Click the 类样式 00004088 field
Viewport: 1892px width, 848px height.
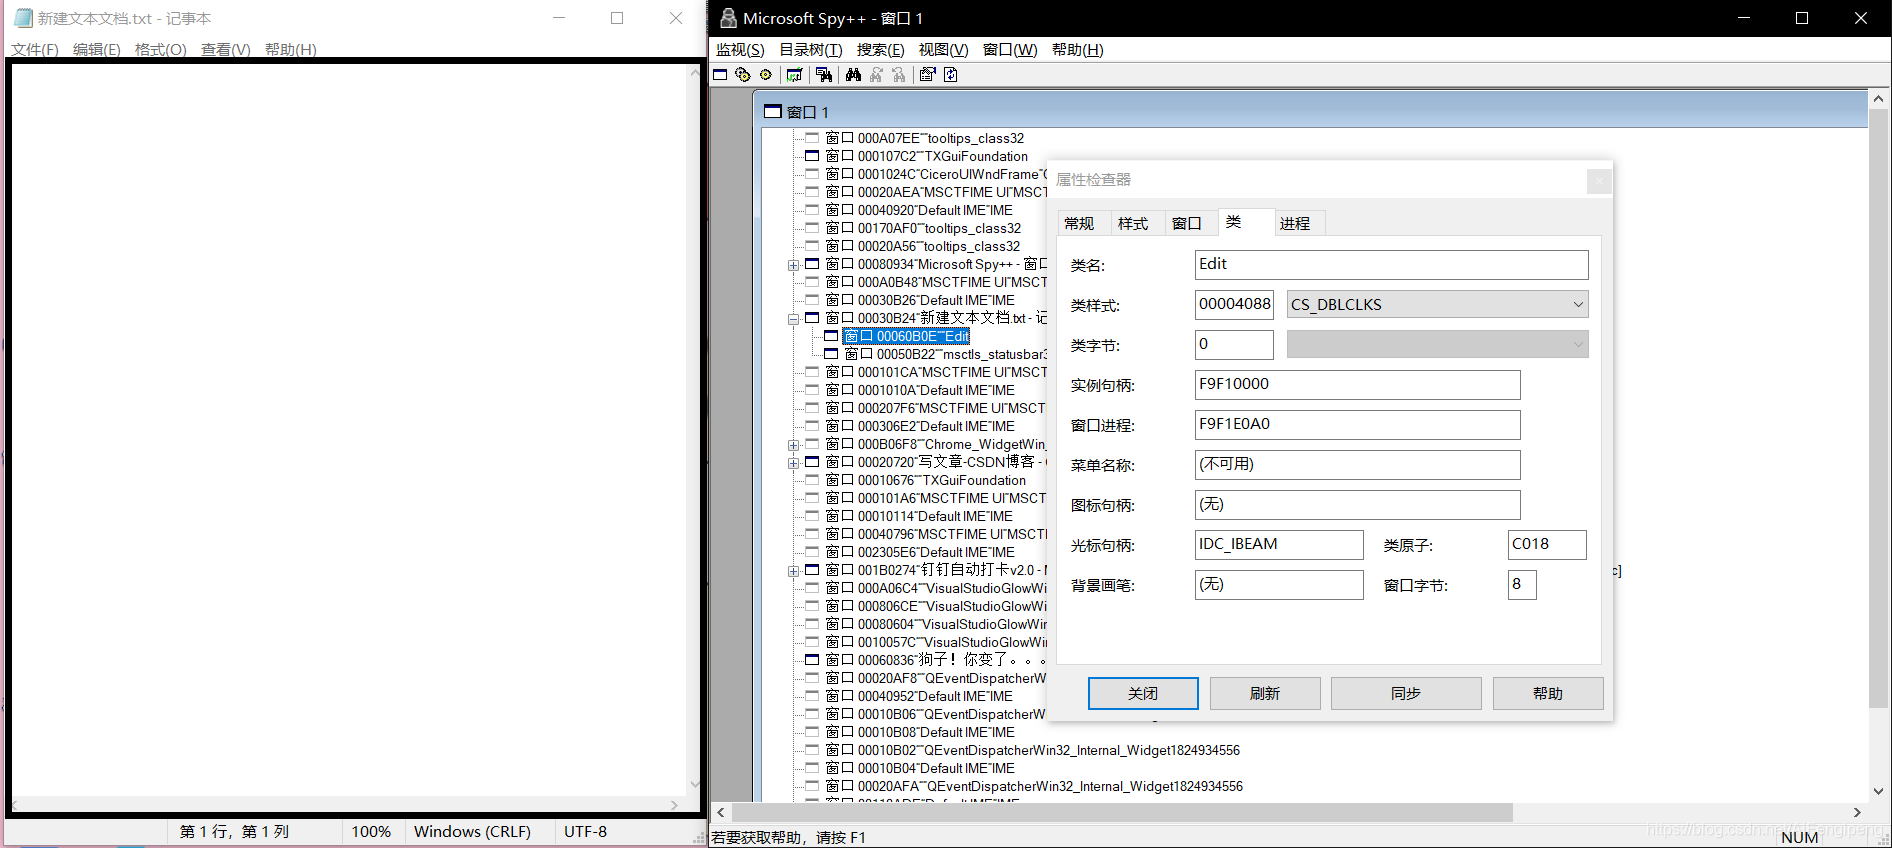1234,304
